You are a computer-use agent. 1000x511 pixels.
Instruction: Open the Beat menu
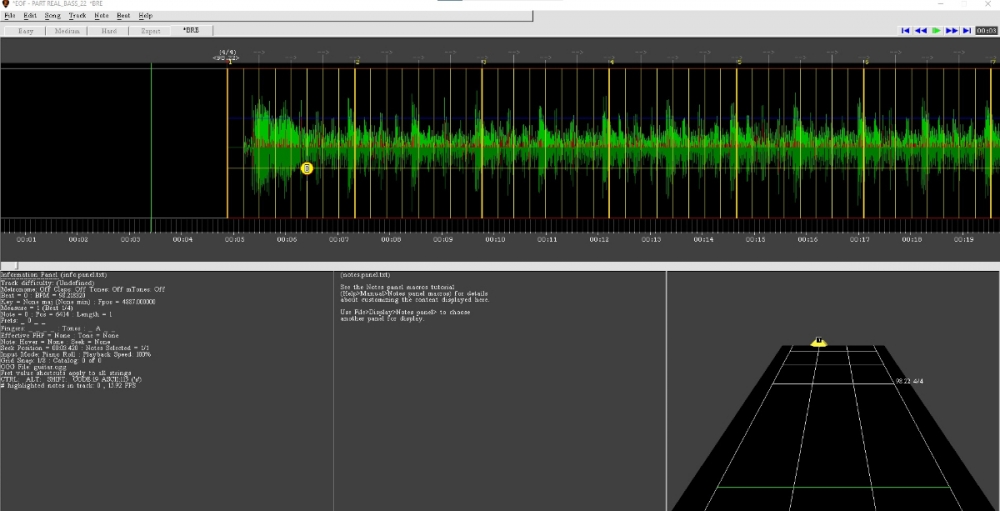tap(123, 16)
